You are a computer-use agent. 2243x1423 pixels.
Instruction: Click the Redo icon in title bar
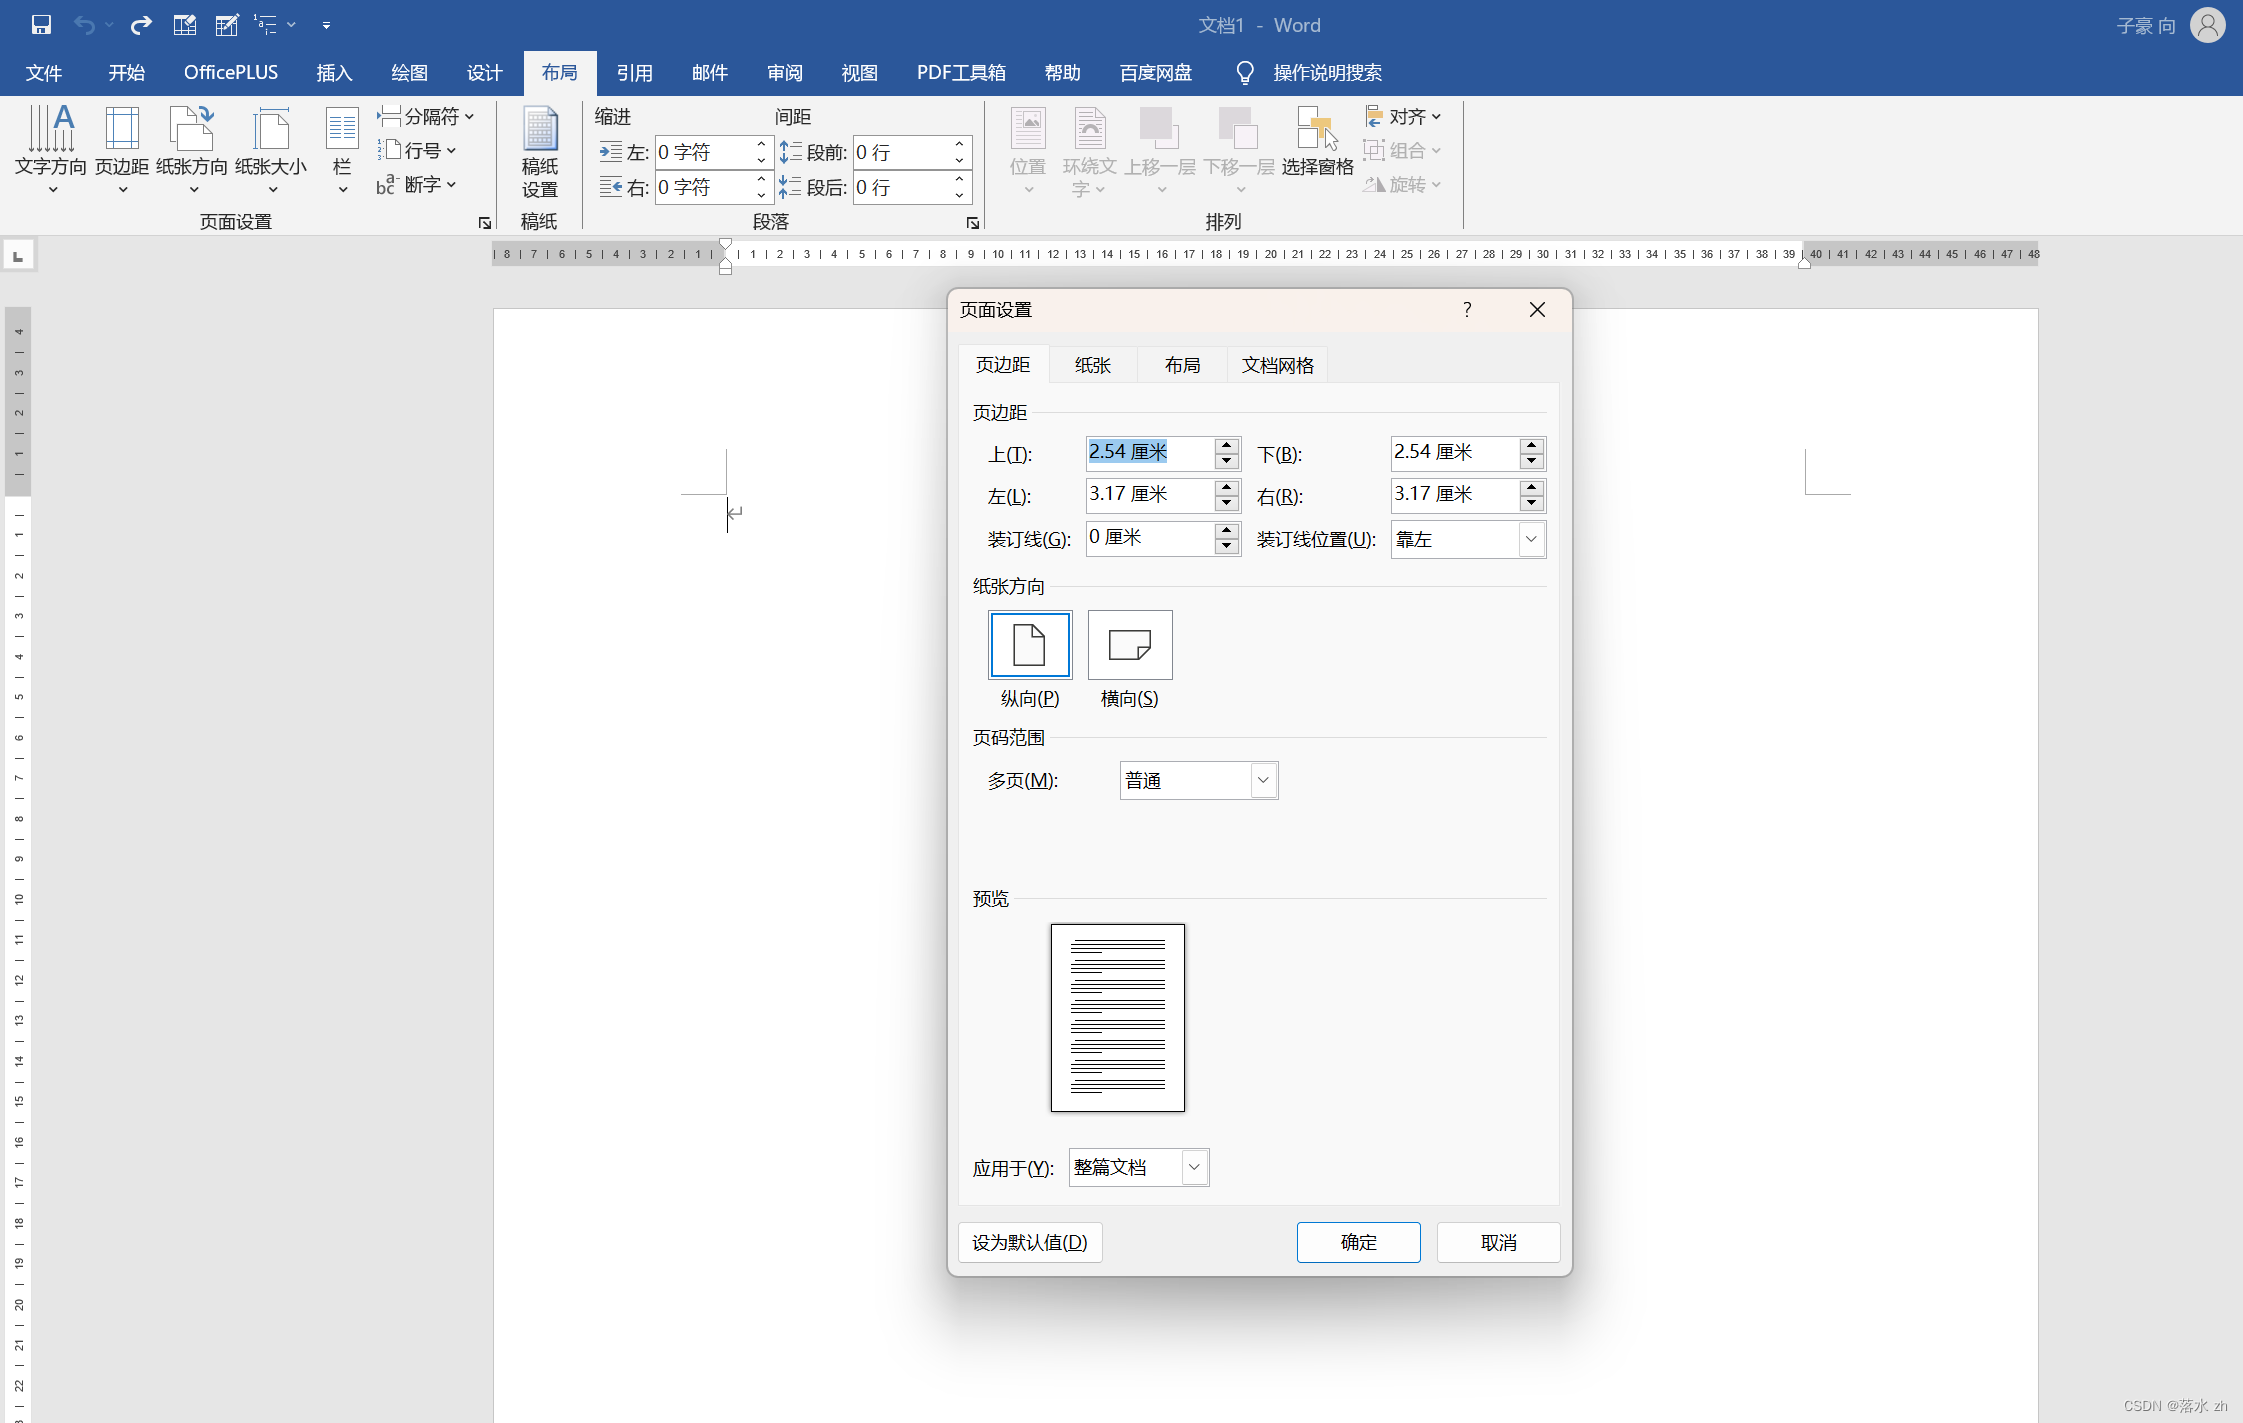141,25
